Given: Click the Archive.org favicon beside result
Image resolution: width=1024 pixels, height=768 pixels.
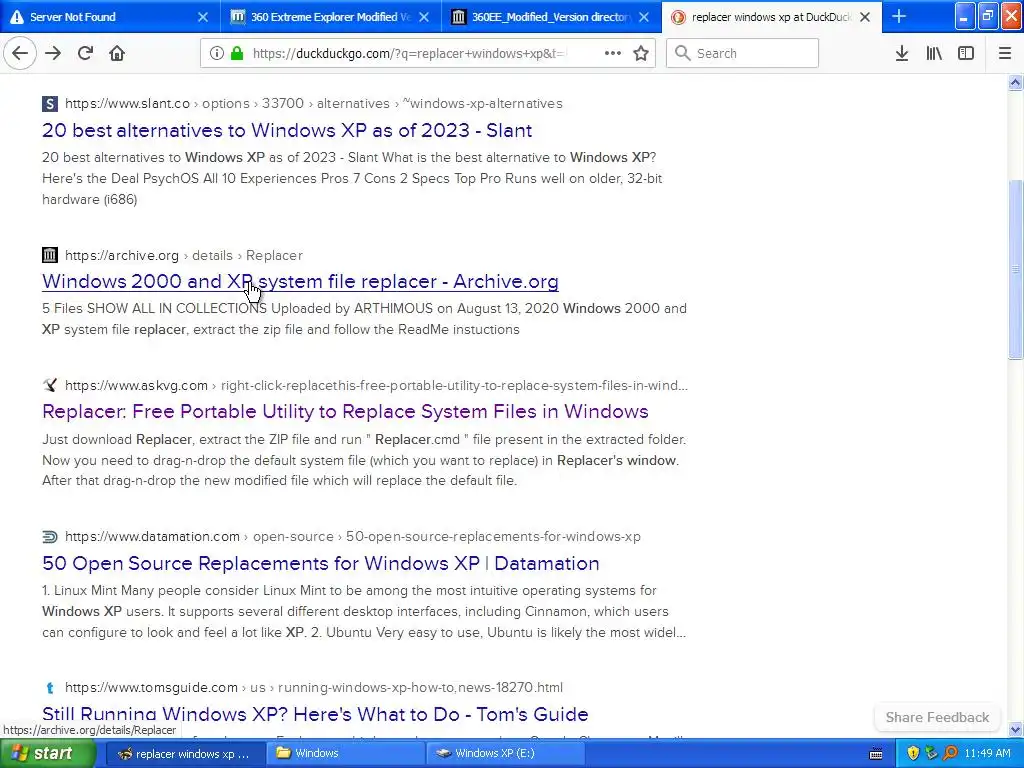Looking at the screenshot, I should pos(50,255).
